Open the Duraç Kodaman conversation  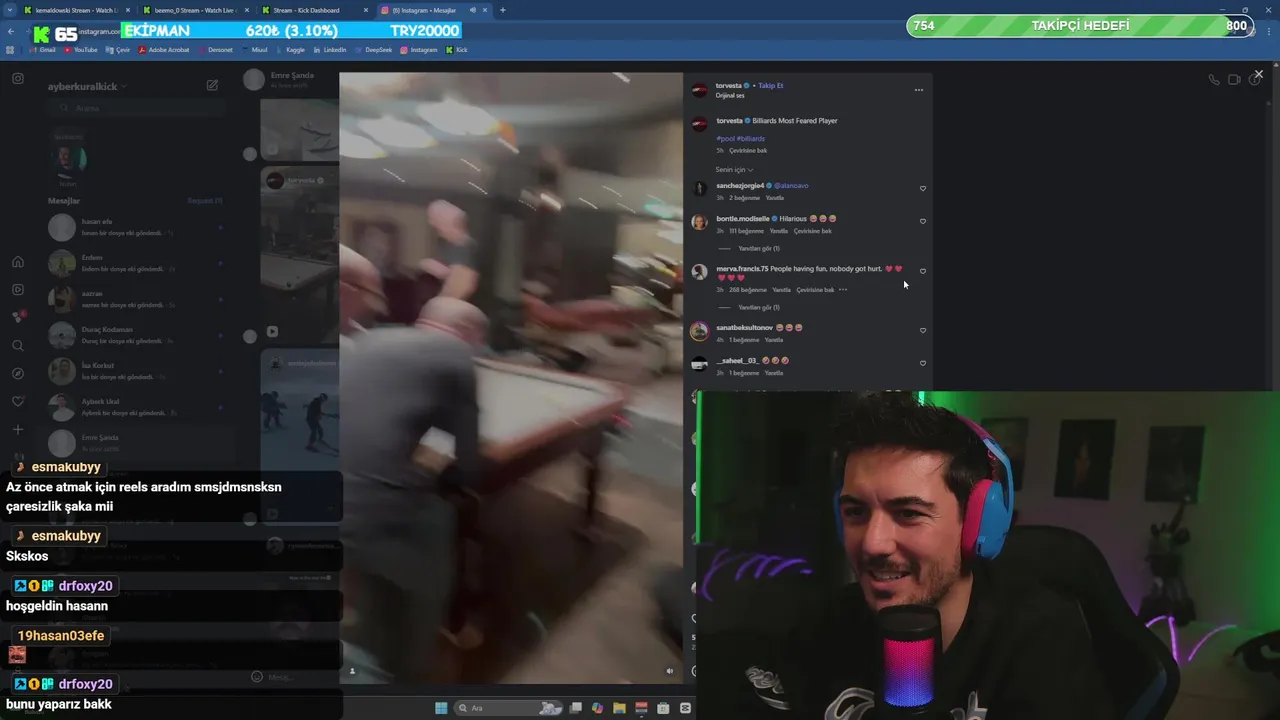tap(135, 335)
